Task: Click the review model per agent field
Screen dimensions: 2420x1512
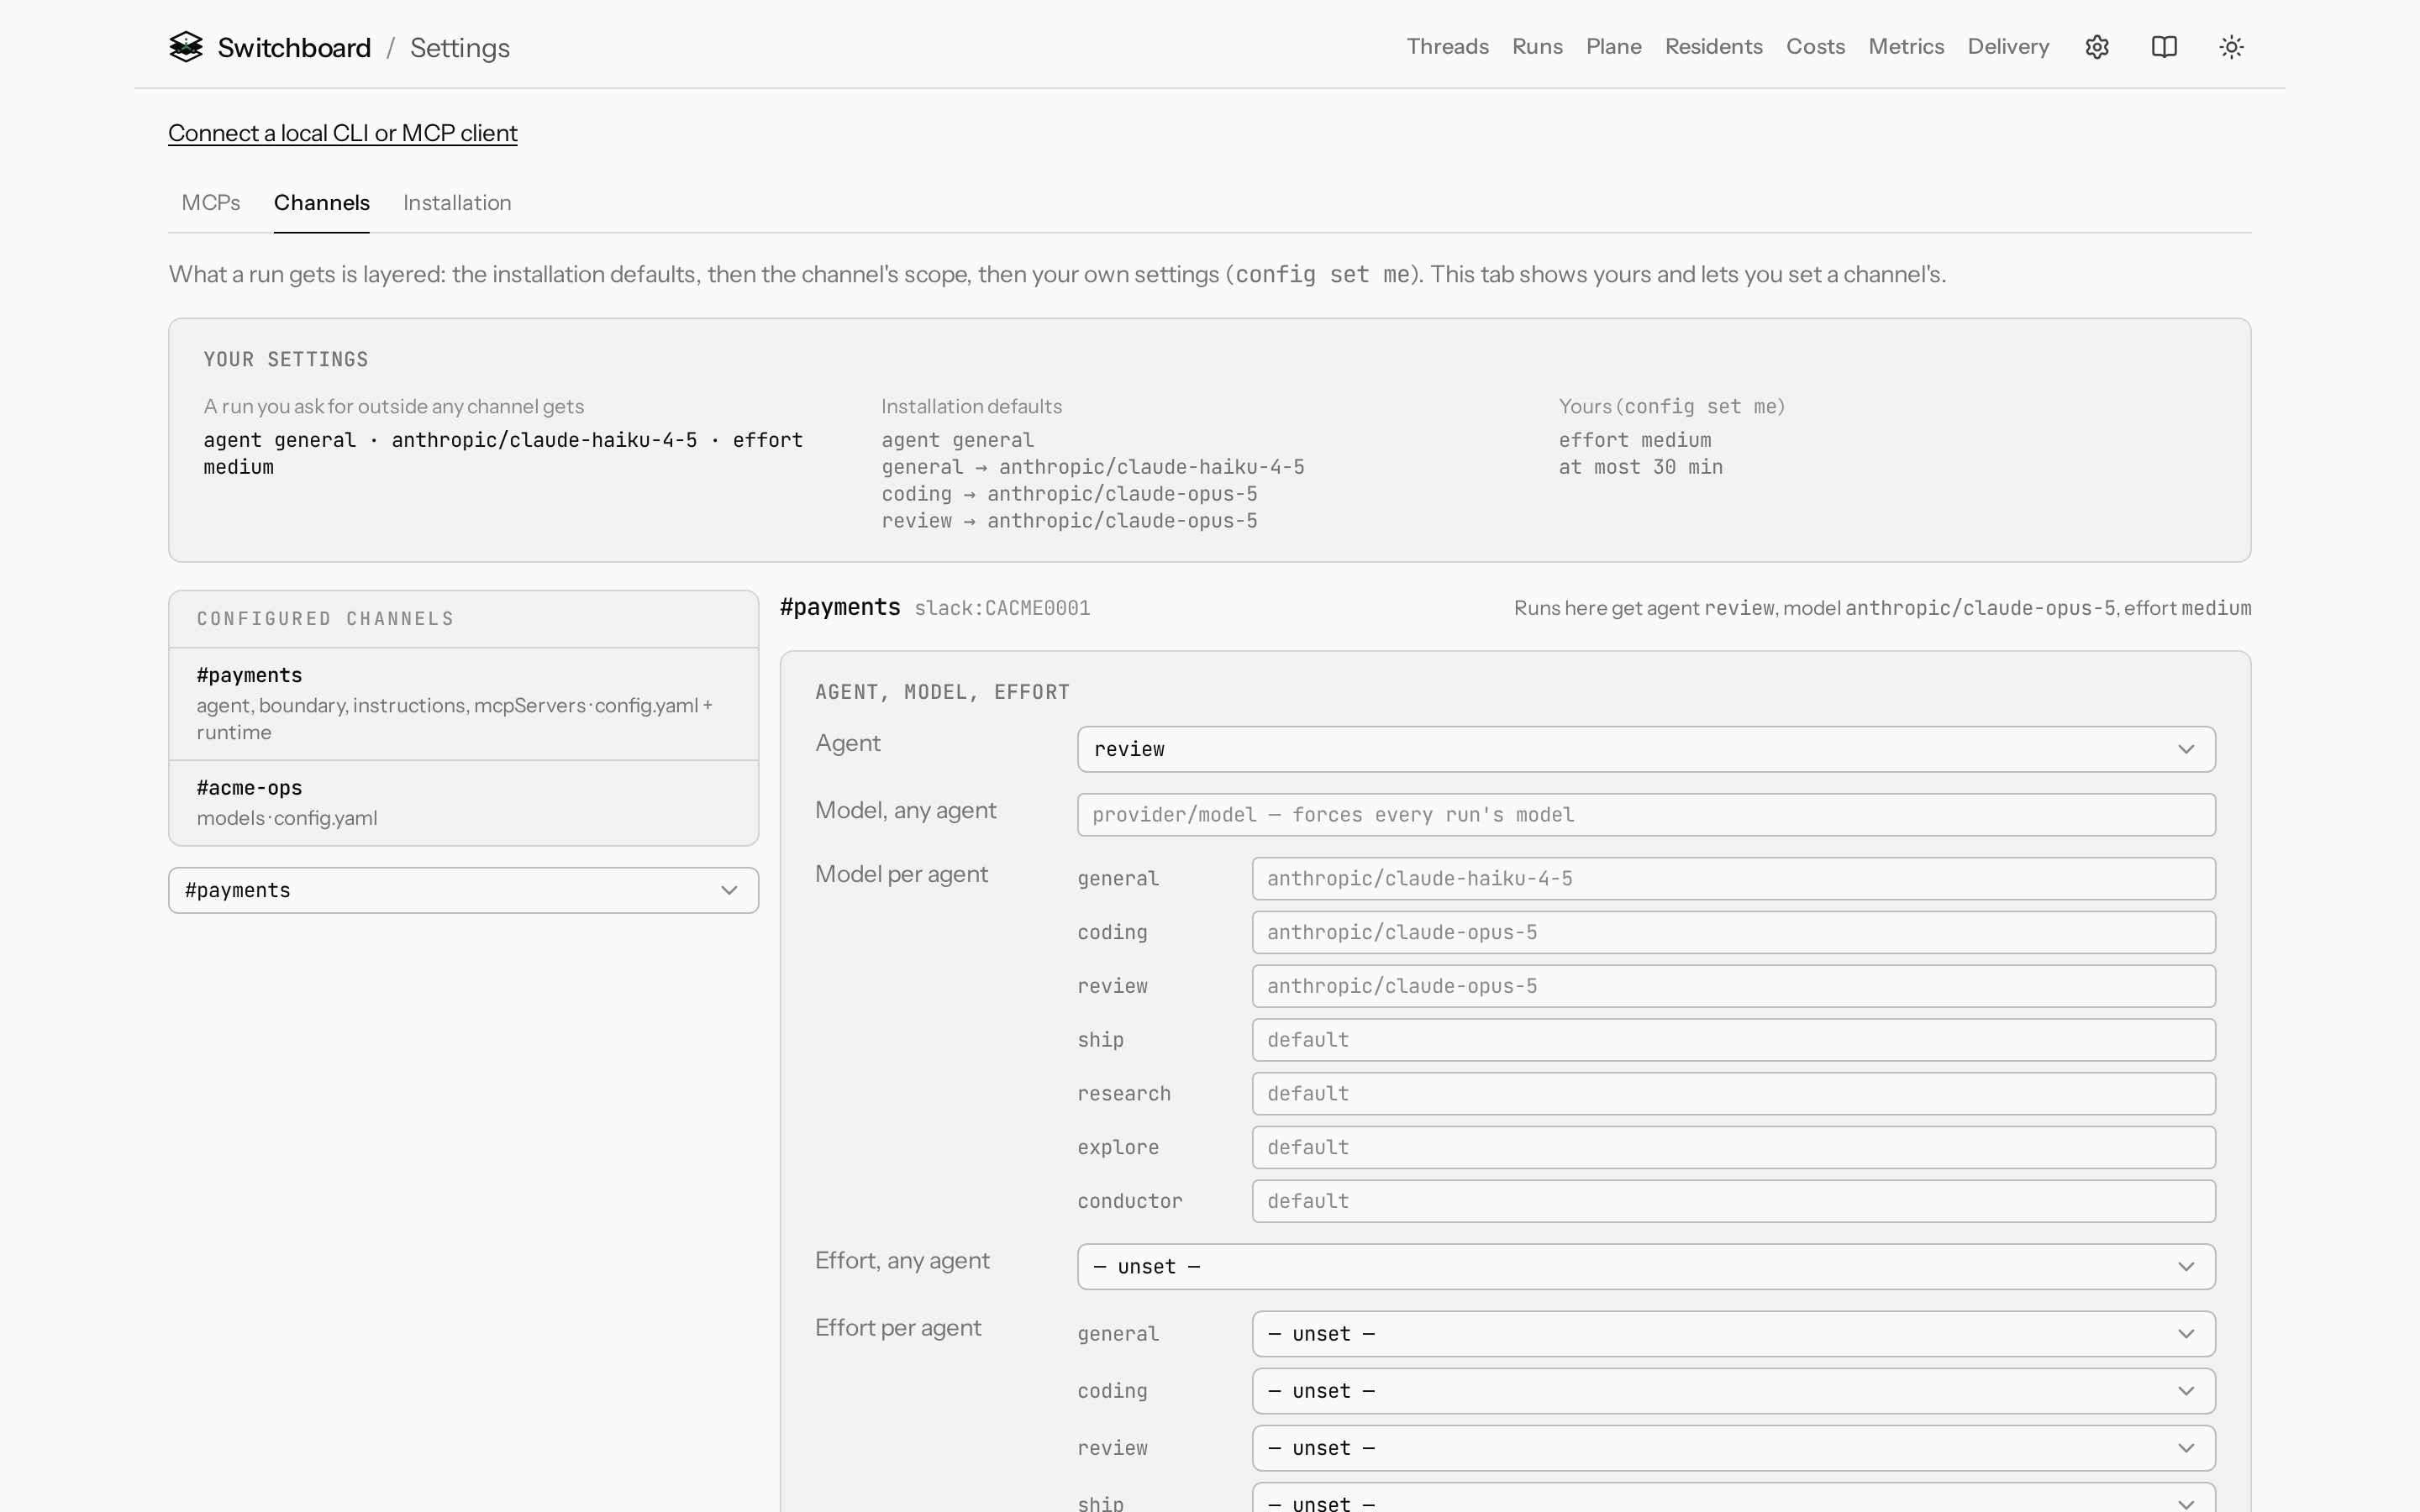Action: 1733,986
